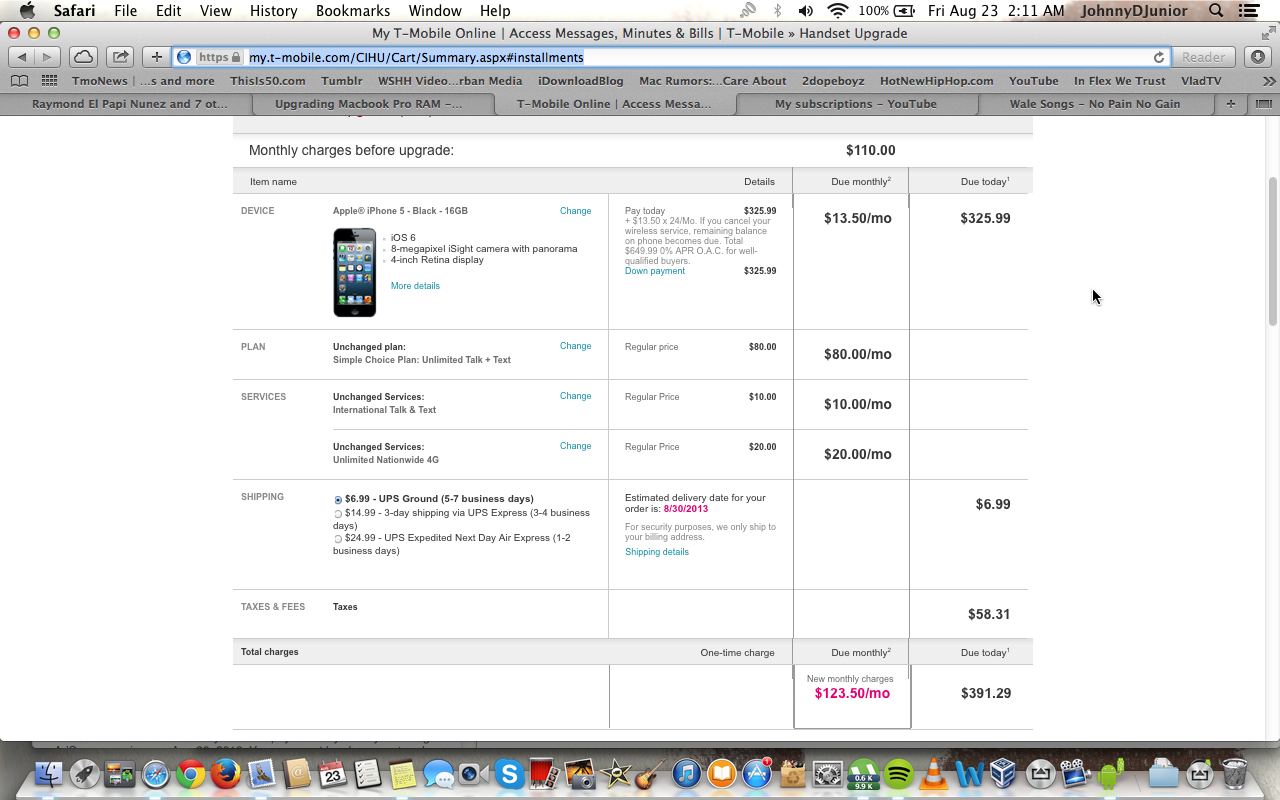
Task: Switch to Wale Songs - No Pain No Gain tab
Action: pos(1094,104)
